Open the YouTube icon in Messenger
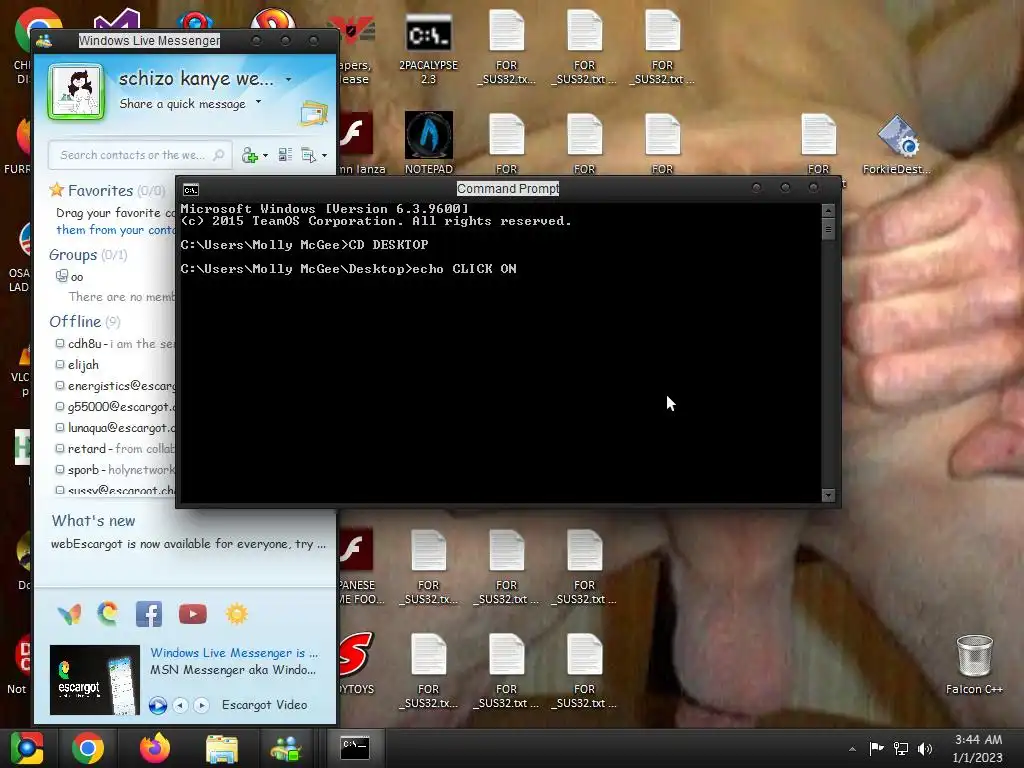This screenshot has width=1024, height=768. pos(193,614)
